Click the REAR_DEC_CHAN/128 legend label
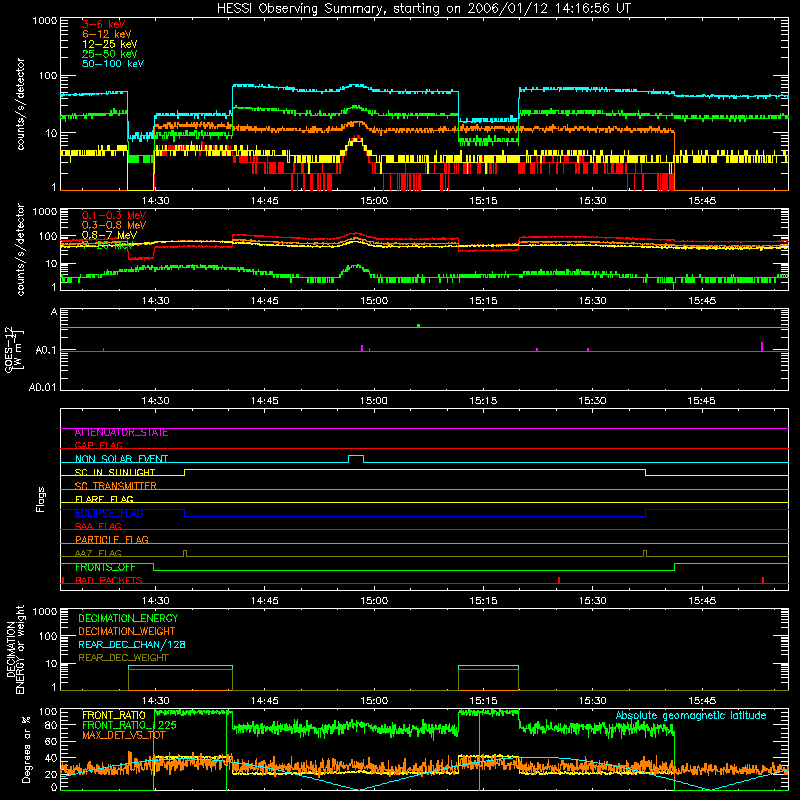This screenshot has height=800, width=800. point(131,645)
